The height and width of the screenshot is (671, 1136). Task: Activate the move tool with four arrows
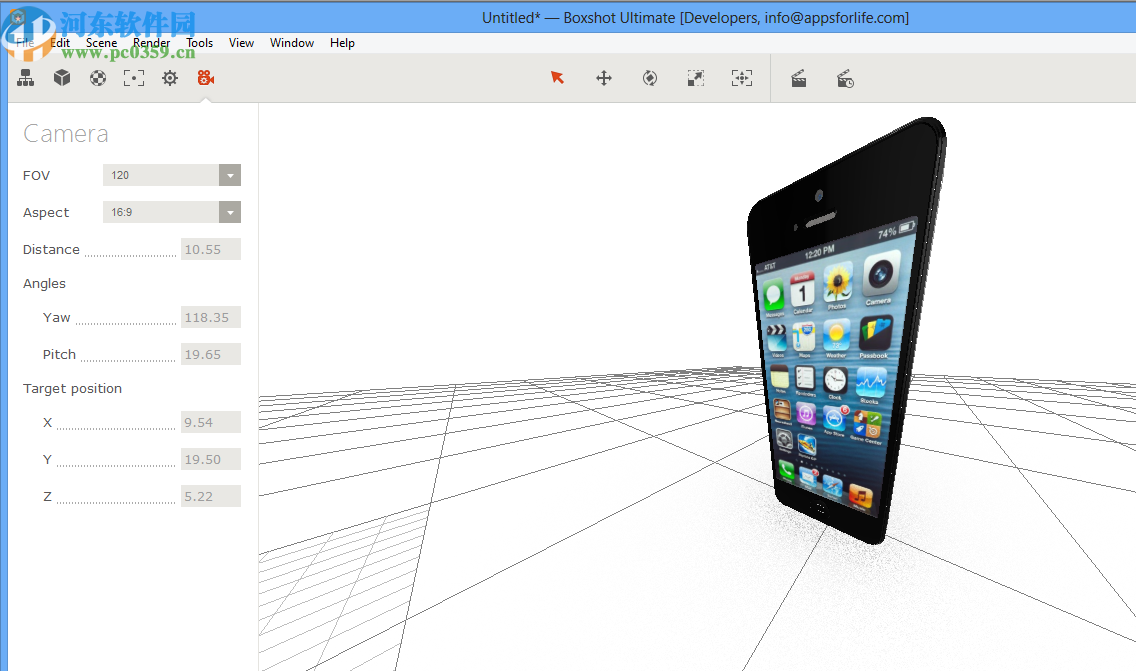point(604,78)
